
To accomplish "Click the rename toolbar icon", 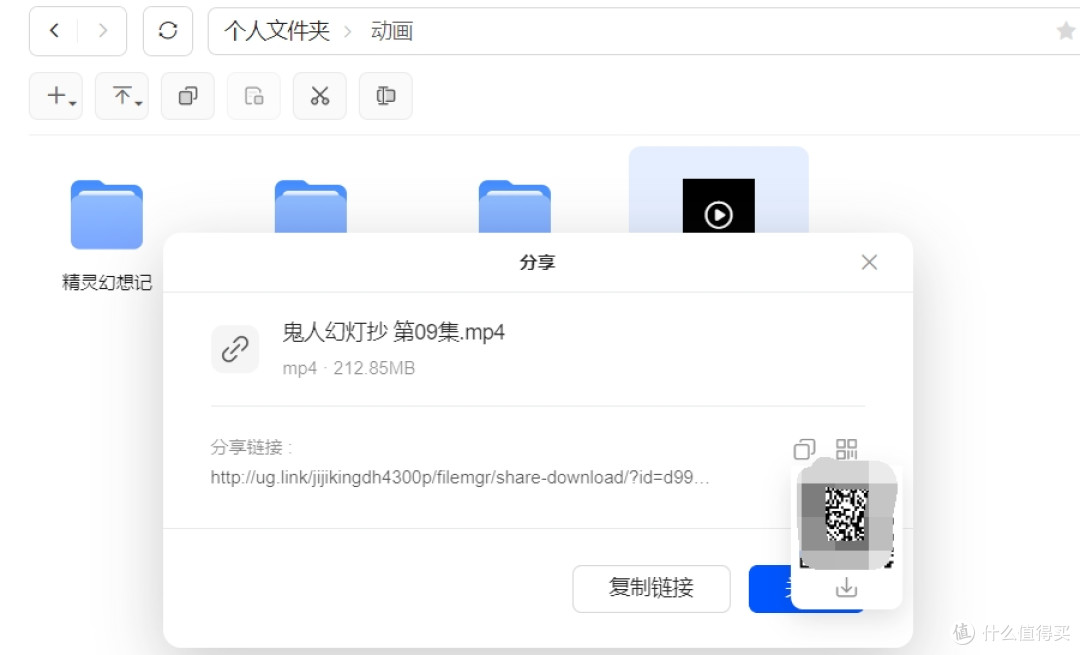I will point(386,96).
